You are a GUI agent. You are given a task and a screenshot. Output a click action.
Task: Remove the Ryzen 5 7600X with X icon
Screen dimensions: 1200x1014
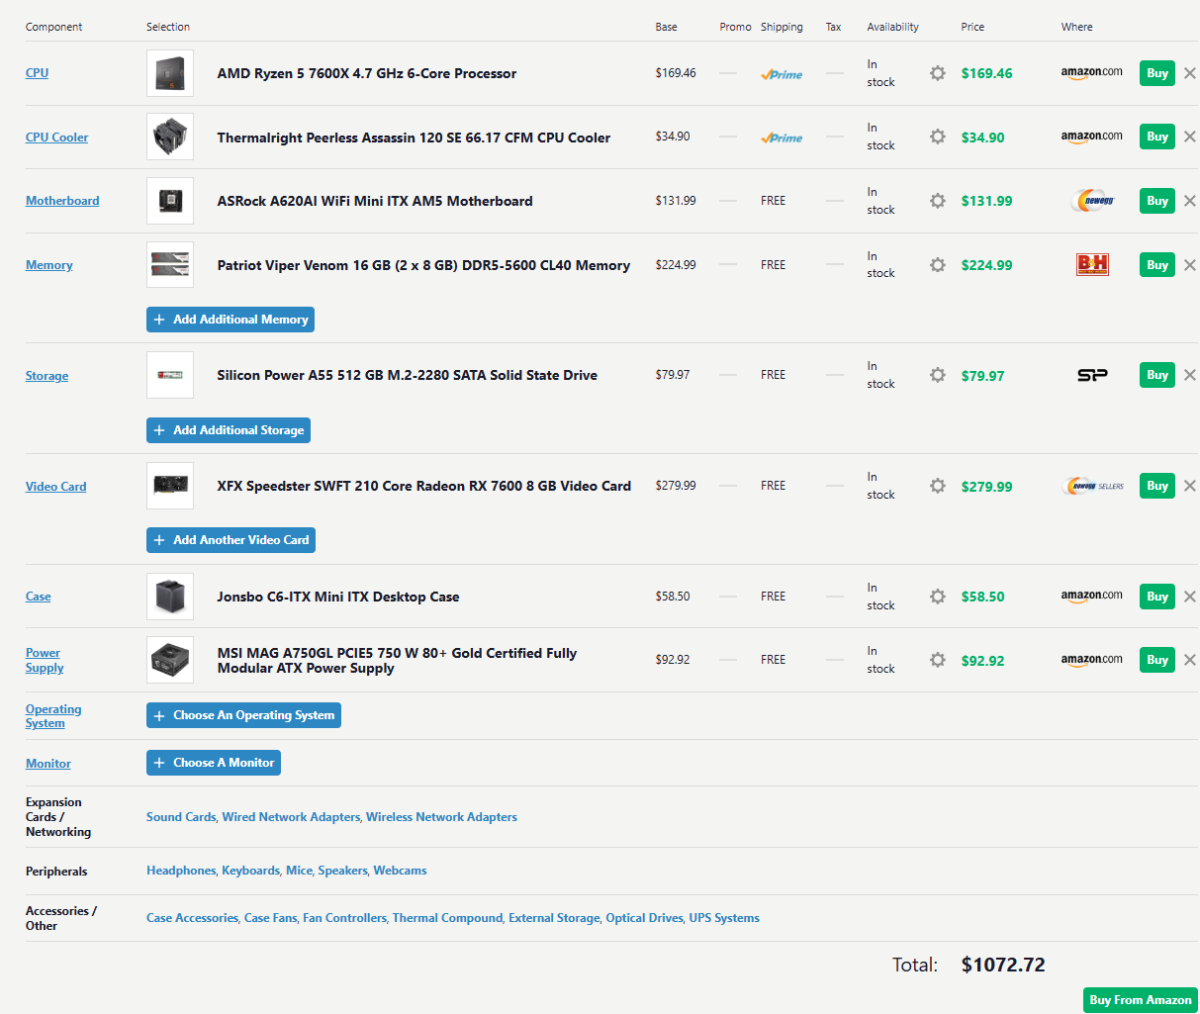(1189, 73)
